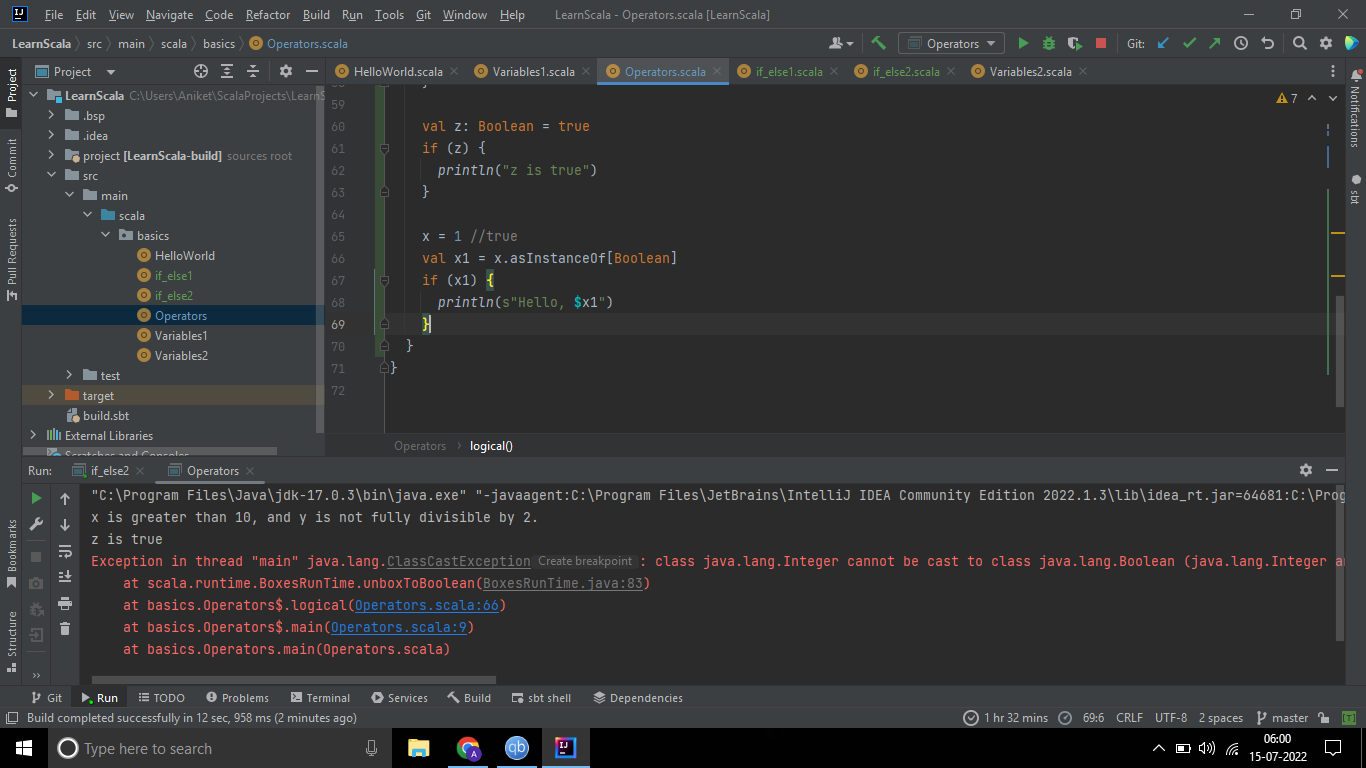Image resolution: width=1366 pixels, height=768 pixels.
Task: Click the master branch widget
Action: tap(1282, 718)
